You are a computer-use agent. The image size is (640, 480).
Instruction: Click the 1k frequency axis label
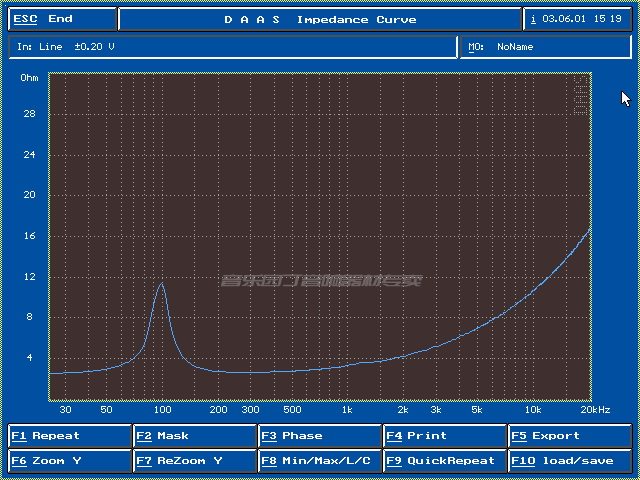[347, 409]
